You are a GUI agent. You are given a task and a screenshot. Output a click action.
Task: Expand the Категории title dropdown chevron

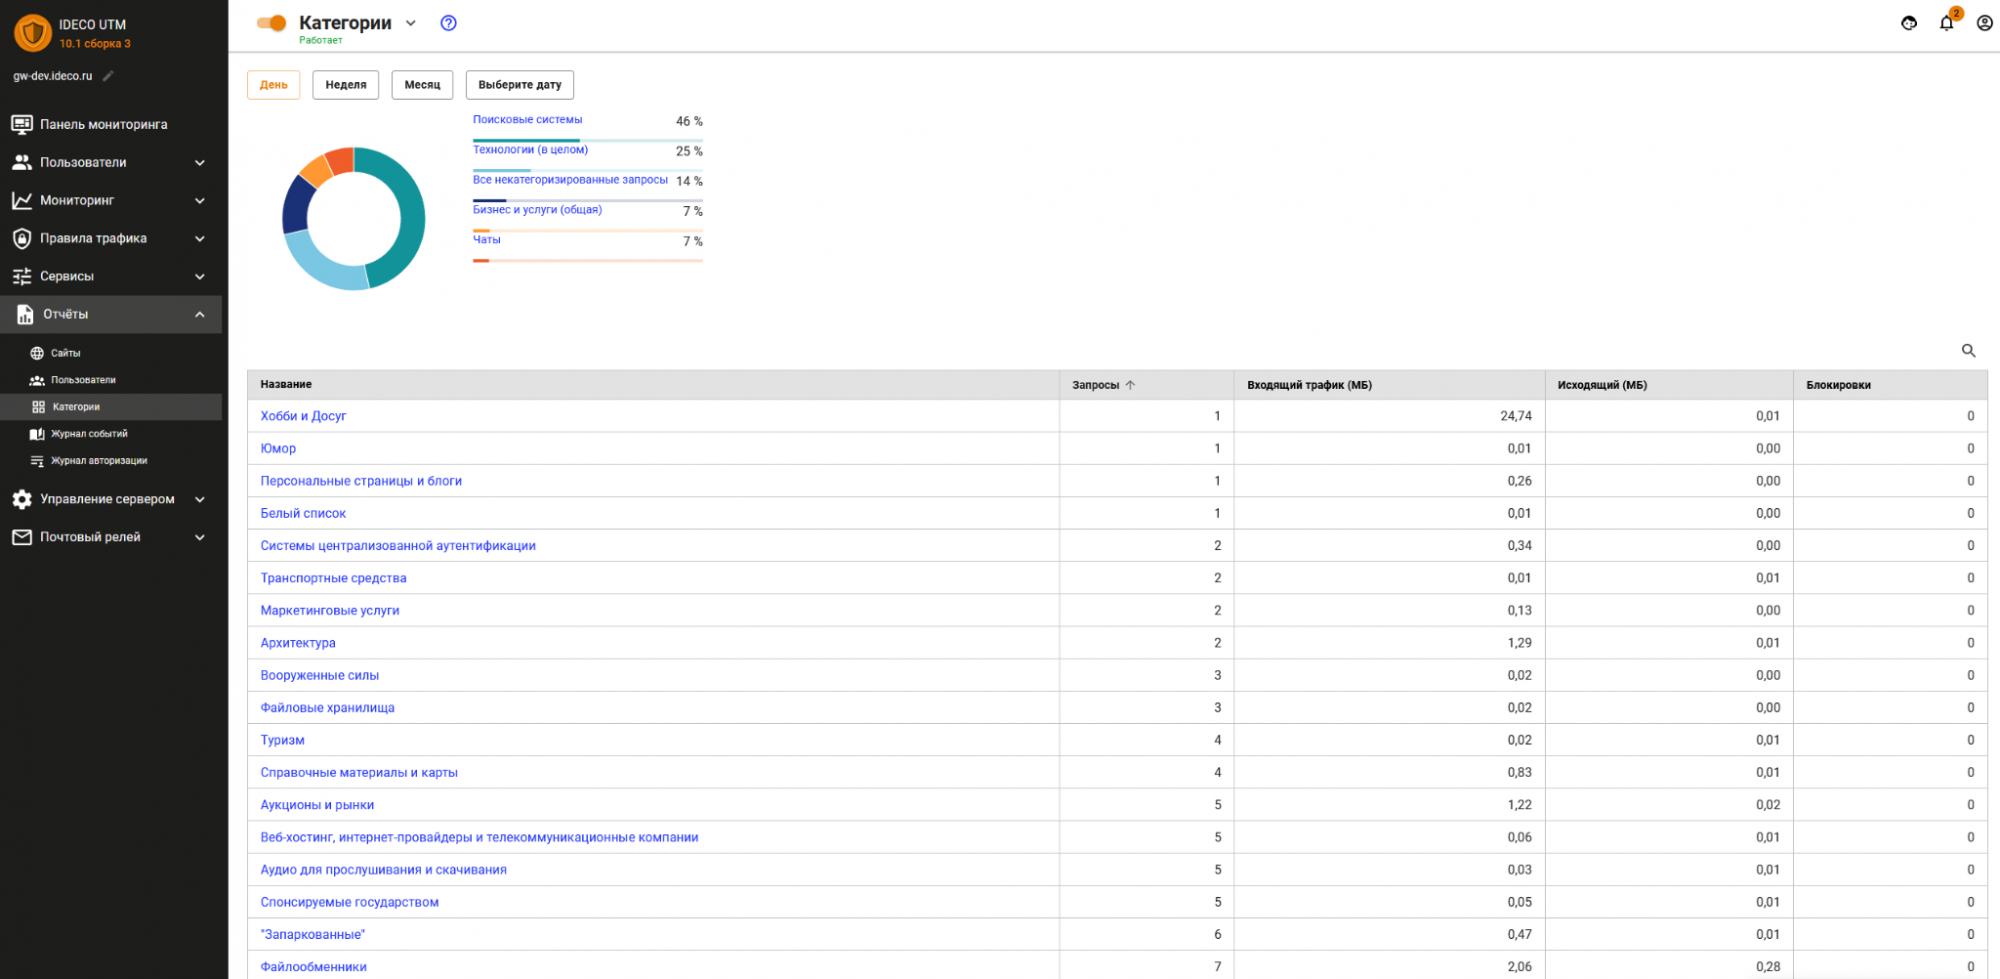pyautogui.click(x=411, y=23)
